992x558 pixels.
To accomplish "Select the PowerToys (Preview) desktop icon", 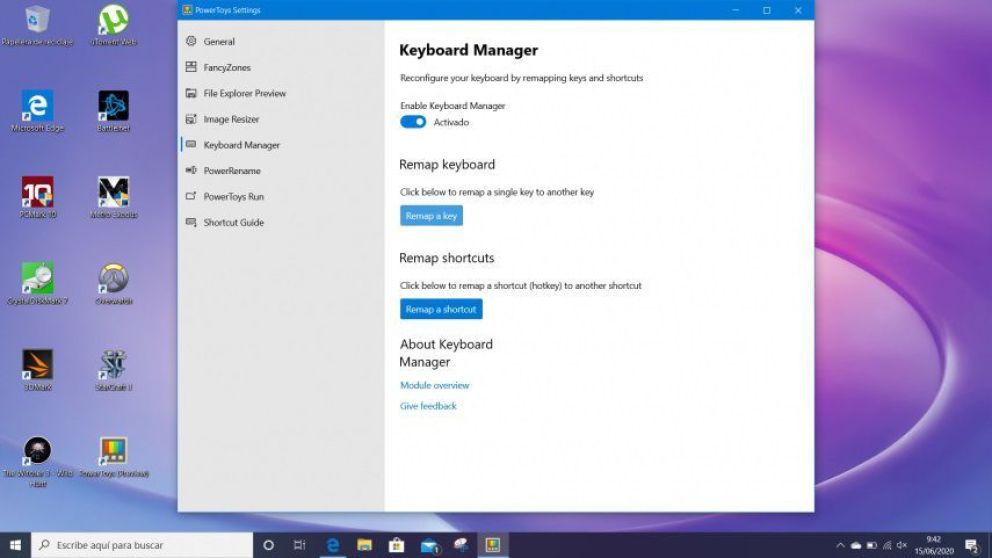I will (x=114, y=457).
